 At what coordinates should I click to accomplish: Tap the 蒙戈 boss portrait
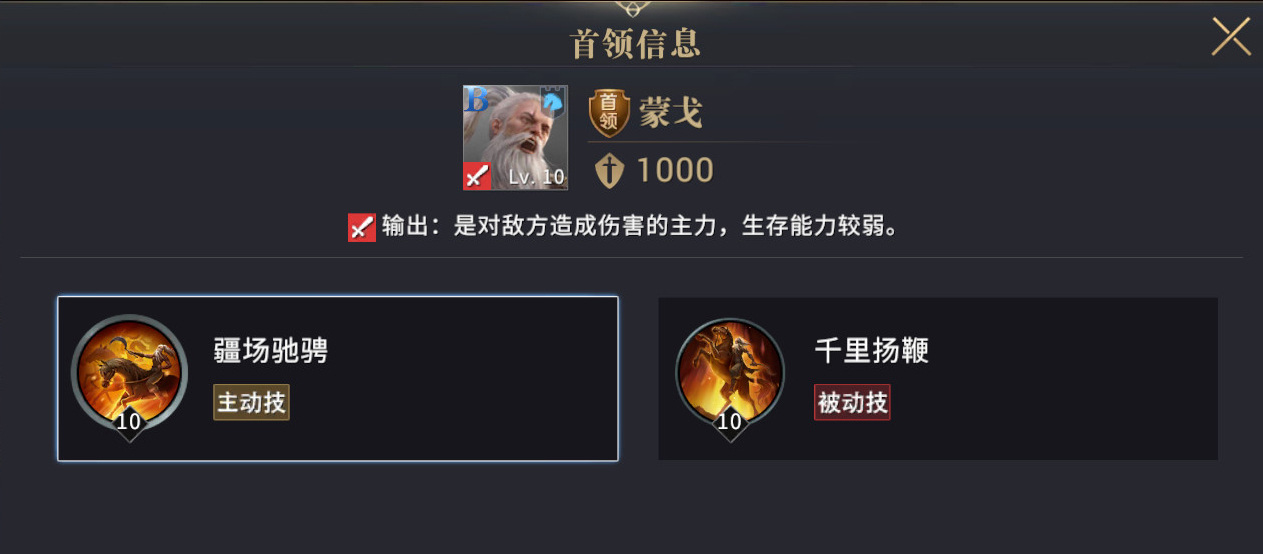[515, 138]
